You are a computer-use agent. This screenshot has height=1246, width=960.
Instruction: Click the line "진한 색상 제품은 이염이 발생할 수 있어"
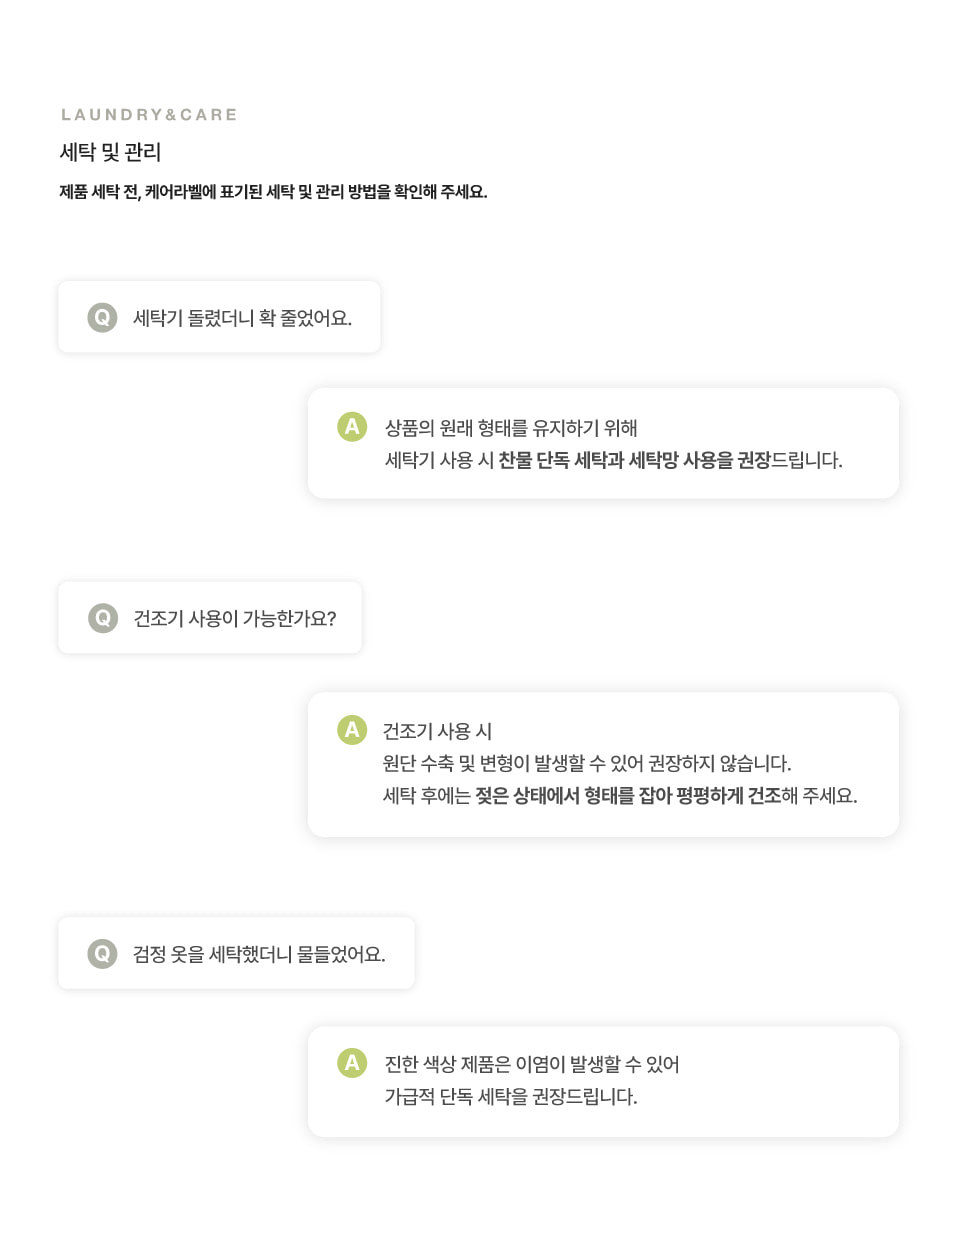coord(532,1064)
